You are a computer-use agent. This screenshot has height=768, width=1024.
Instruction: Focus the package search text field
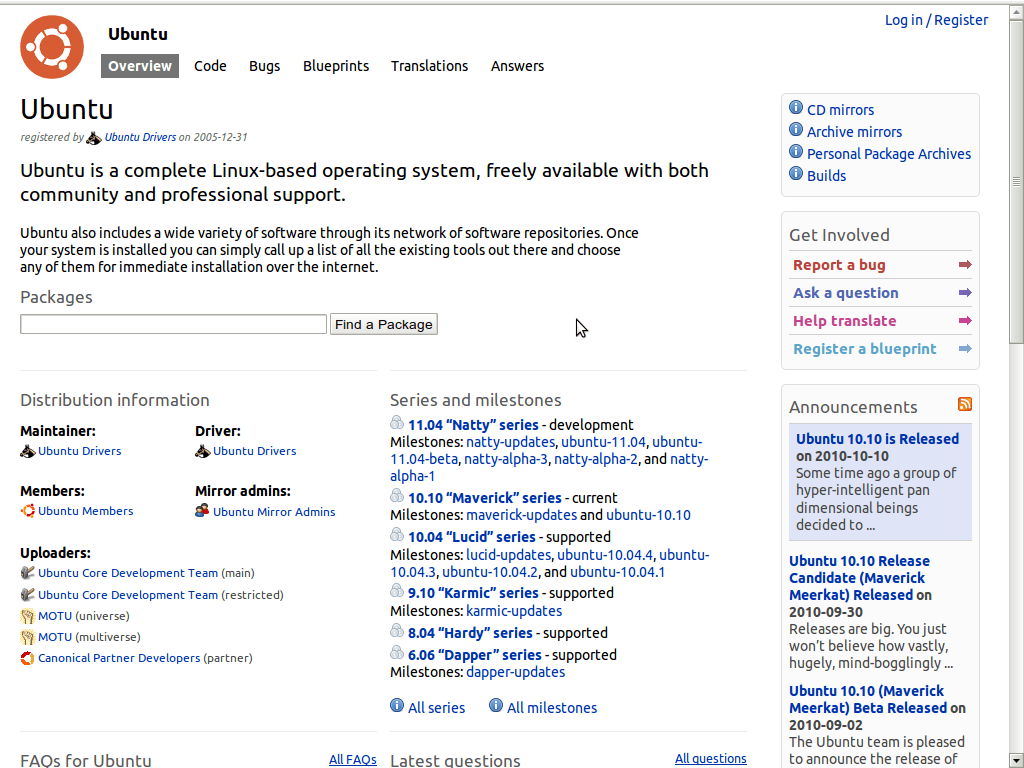(x=173, y=324)
